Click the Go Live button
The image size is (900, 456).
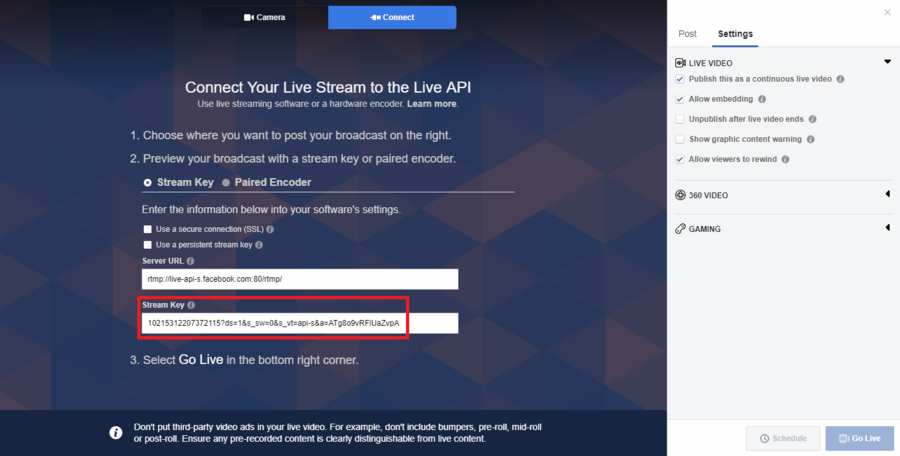859,438
